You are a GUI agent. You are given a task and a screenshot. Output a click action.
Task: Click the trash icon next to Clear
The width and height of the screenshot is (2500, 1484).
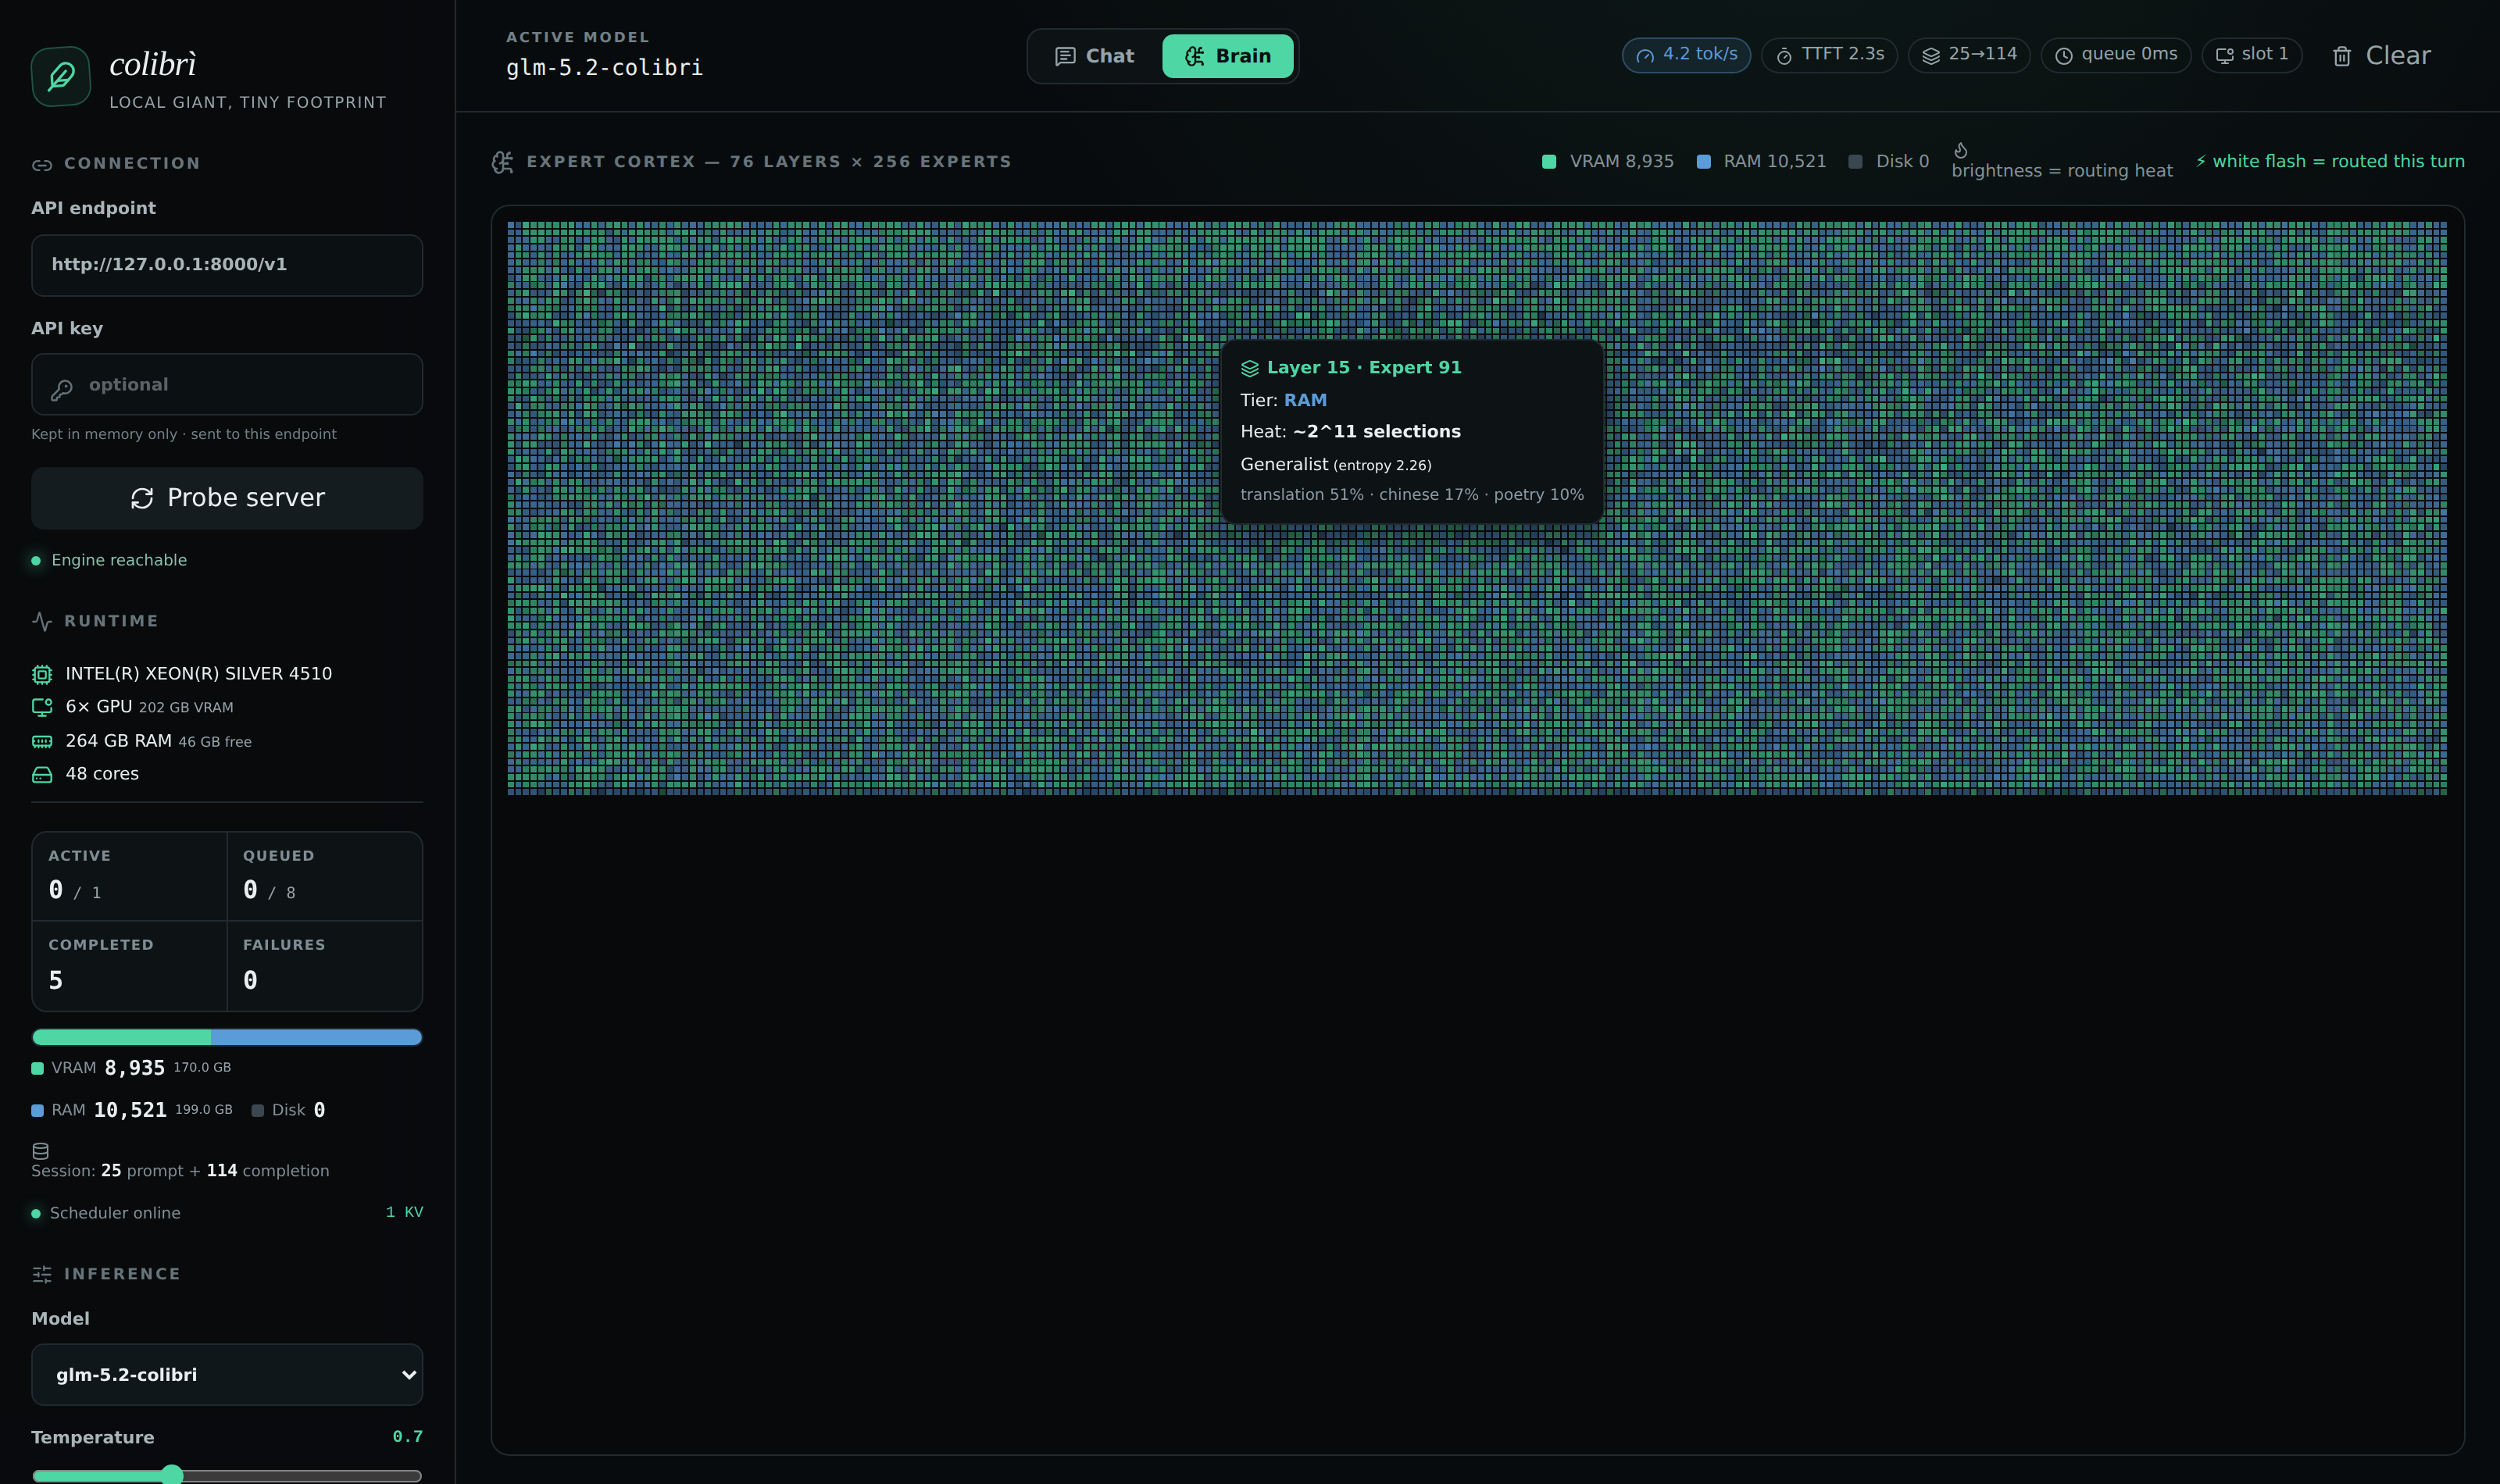(2342, 56)
